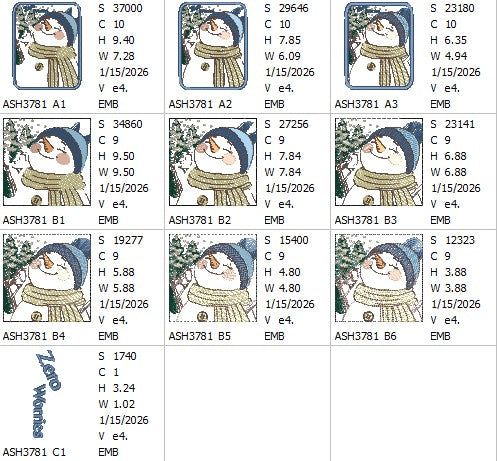498x461 pixels.
Task: Click the height 9.50 value for B1
Action: click(123, 156)
